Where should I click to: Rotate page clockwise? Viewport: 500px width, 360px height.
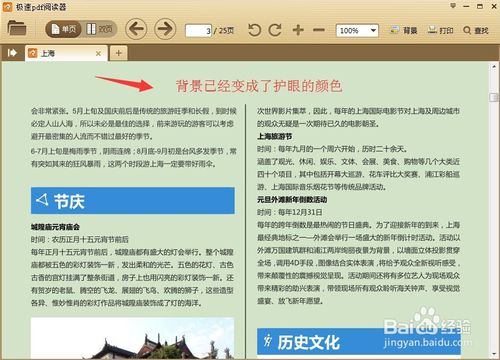275,30
